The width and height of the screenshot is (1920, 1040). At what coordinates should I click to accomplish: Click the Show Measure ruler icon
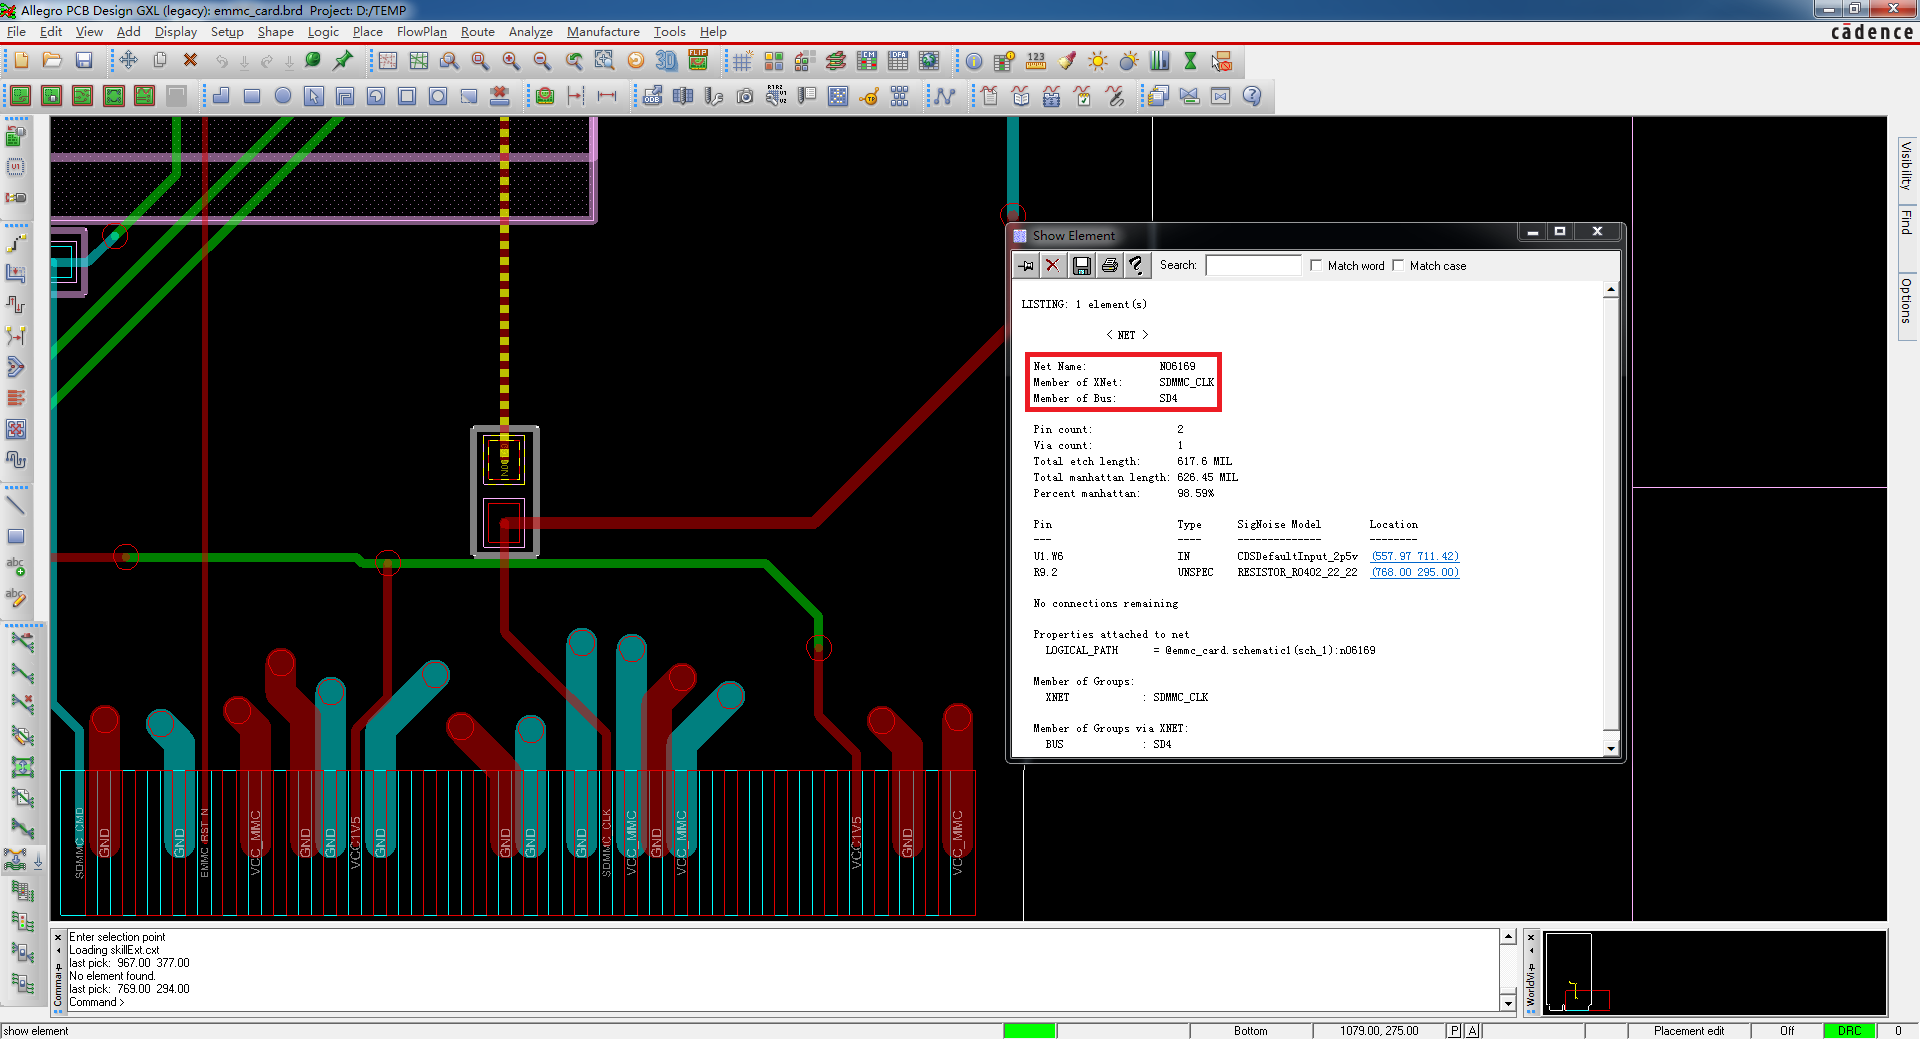tap(1036, 61)
